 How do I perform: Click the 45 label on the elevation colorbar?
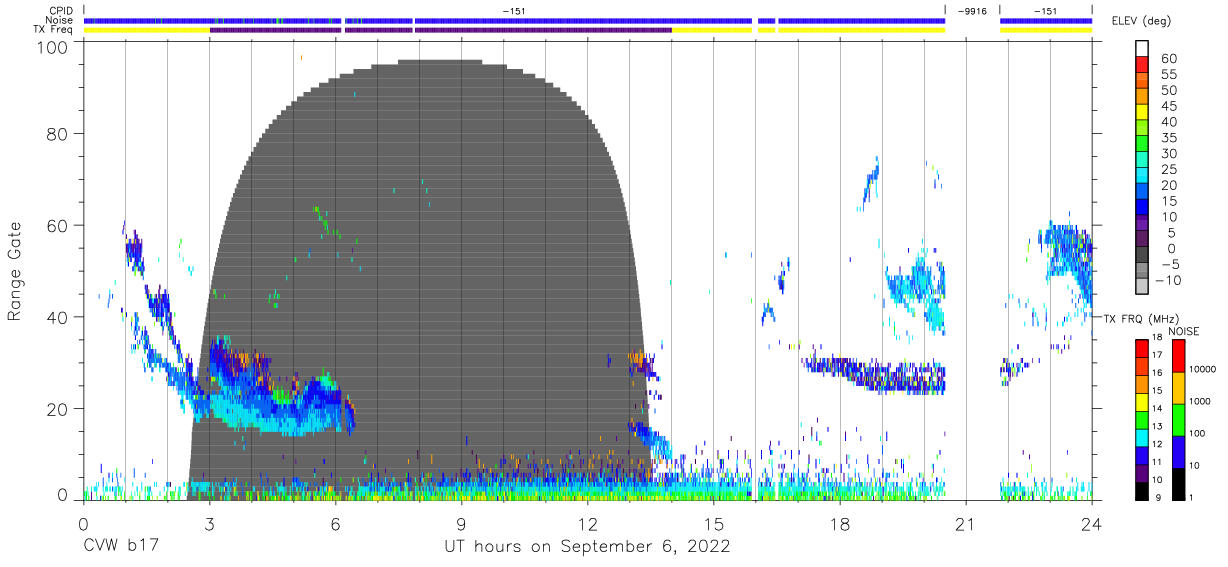[1168, 106]
